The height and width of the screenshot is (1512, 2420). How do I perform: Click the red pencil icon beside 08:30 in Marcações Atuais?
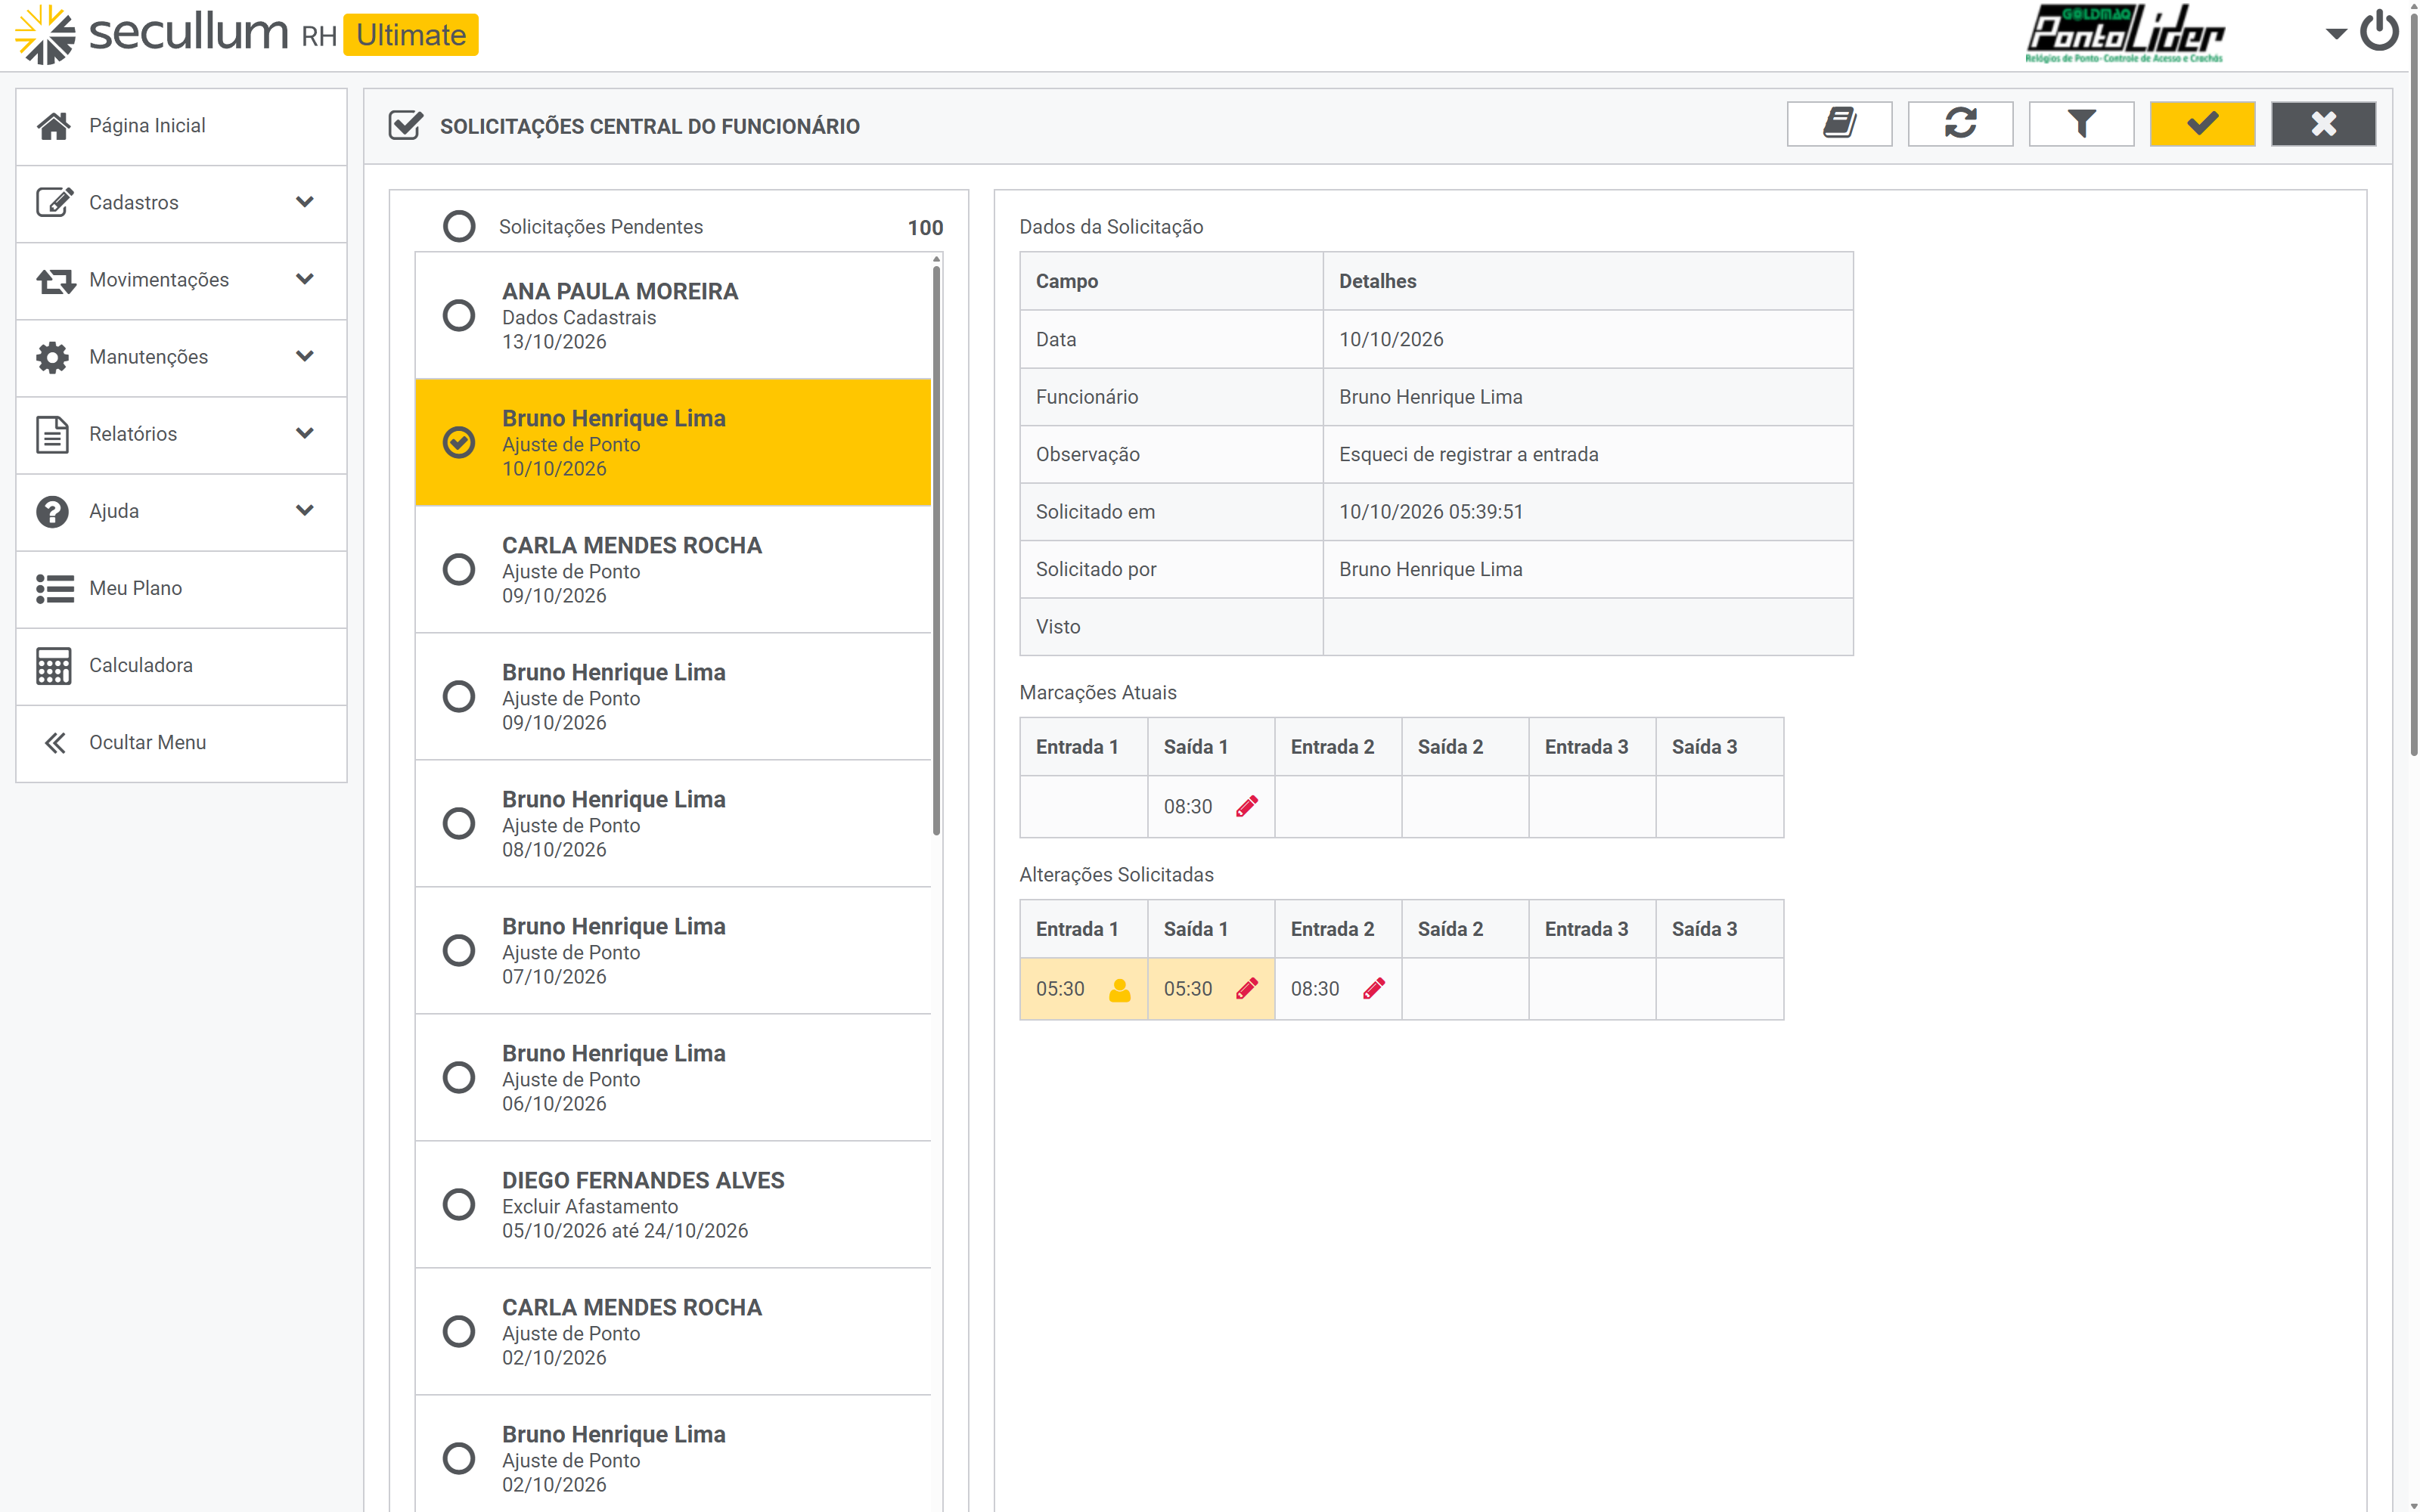click(x=1246, y=806)
